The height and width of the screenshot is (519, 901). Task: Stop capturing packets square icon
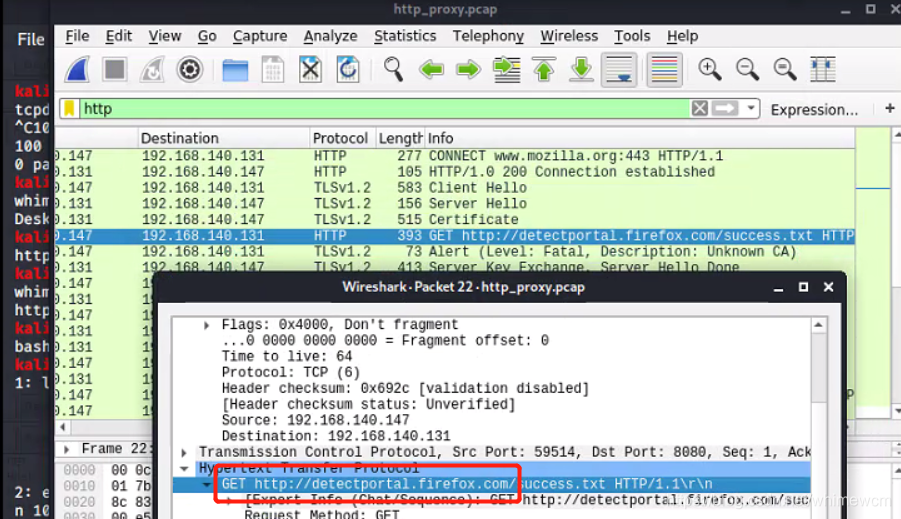(x=114, y=70)
